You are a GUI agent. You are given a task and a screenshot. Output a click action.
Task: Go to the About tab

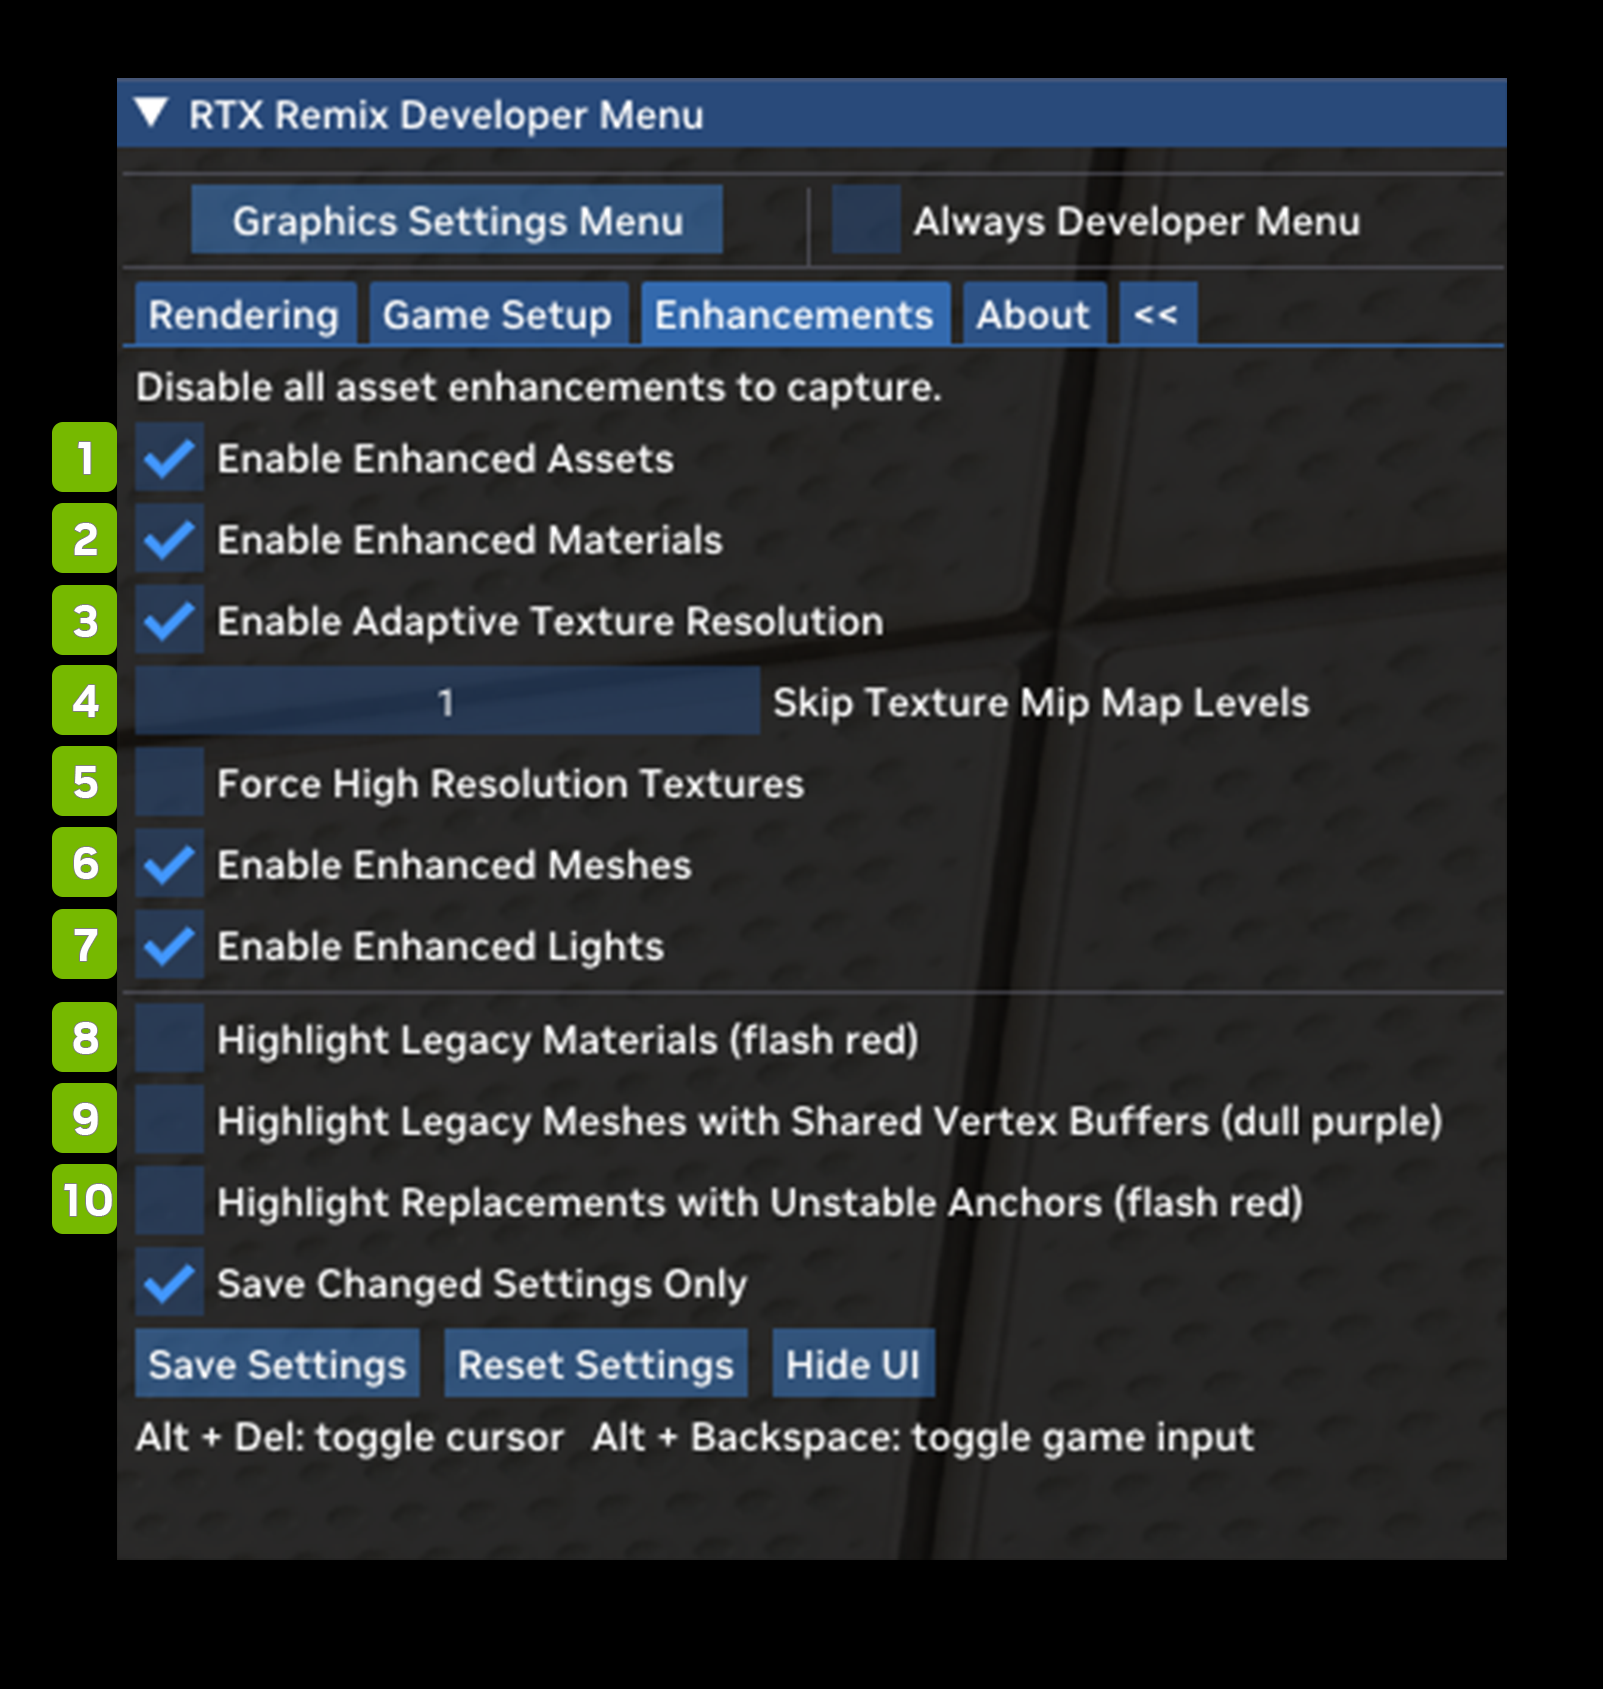click(x=1033, y=315)
